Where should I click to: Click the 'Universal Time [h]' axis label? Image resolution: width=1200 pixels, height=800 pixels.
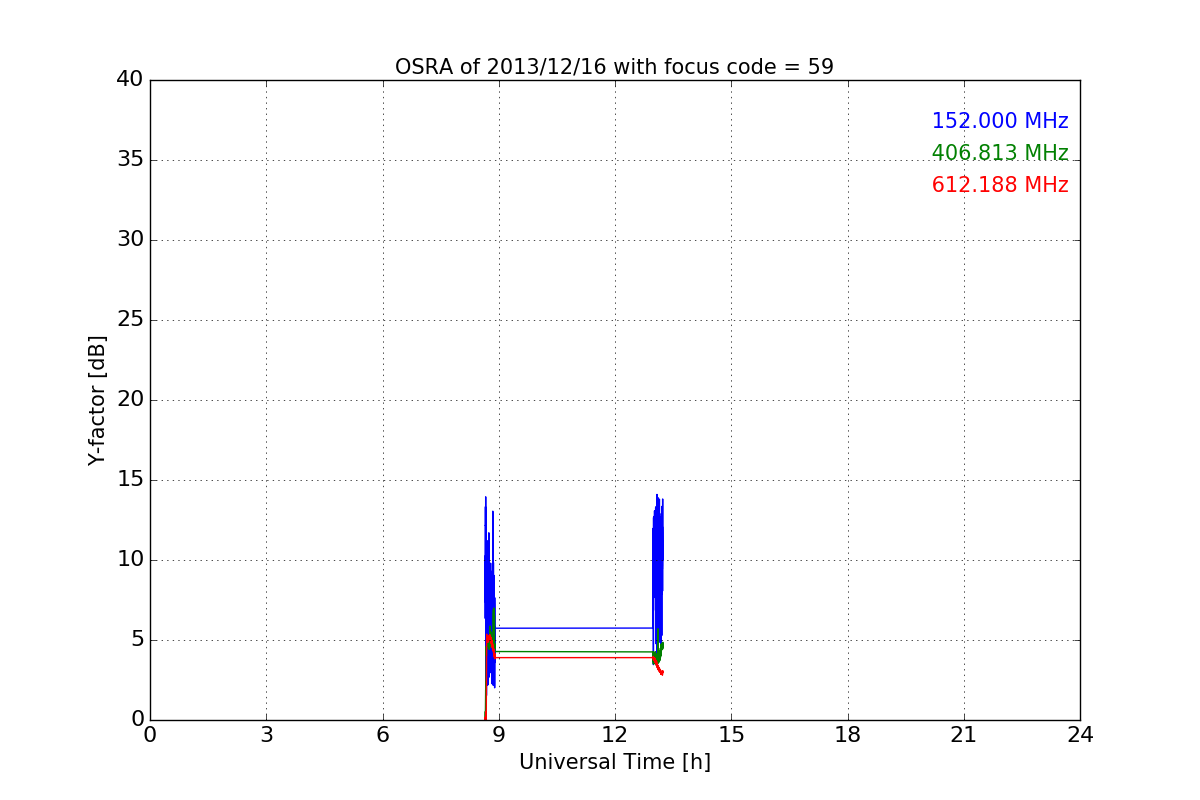614,762
